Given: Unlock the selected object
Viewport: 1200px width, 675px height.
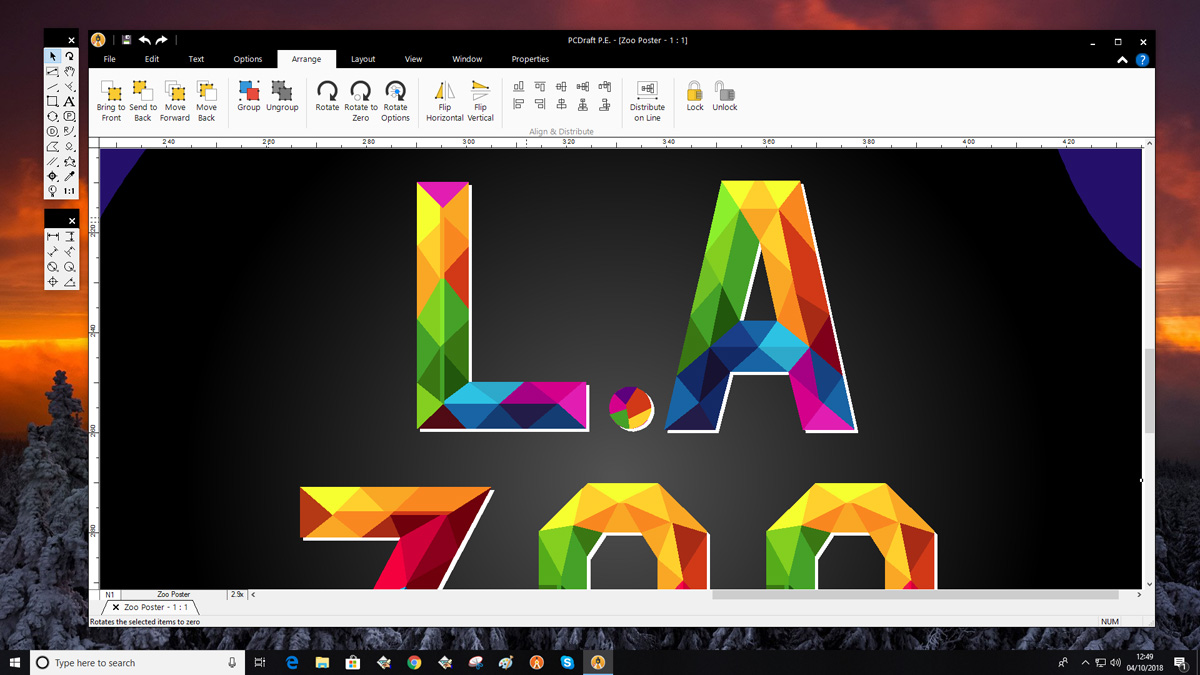Looking at the screenshot, I should click(725, 96).
